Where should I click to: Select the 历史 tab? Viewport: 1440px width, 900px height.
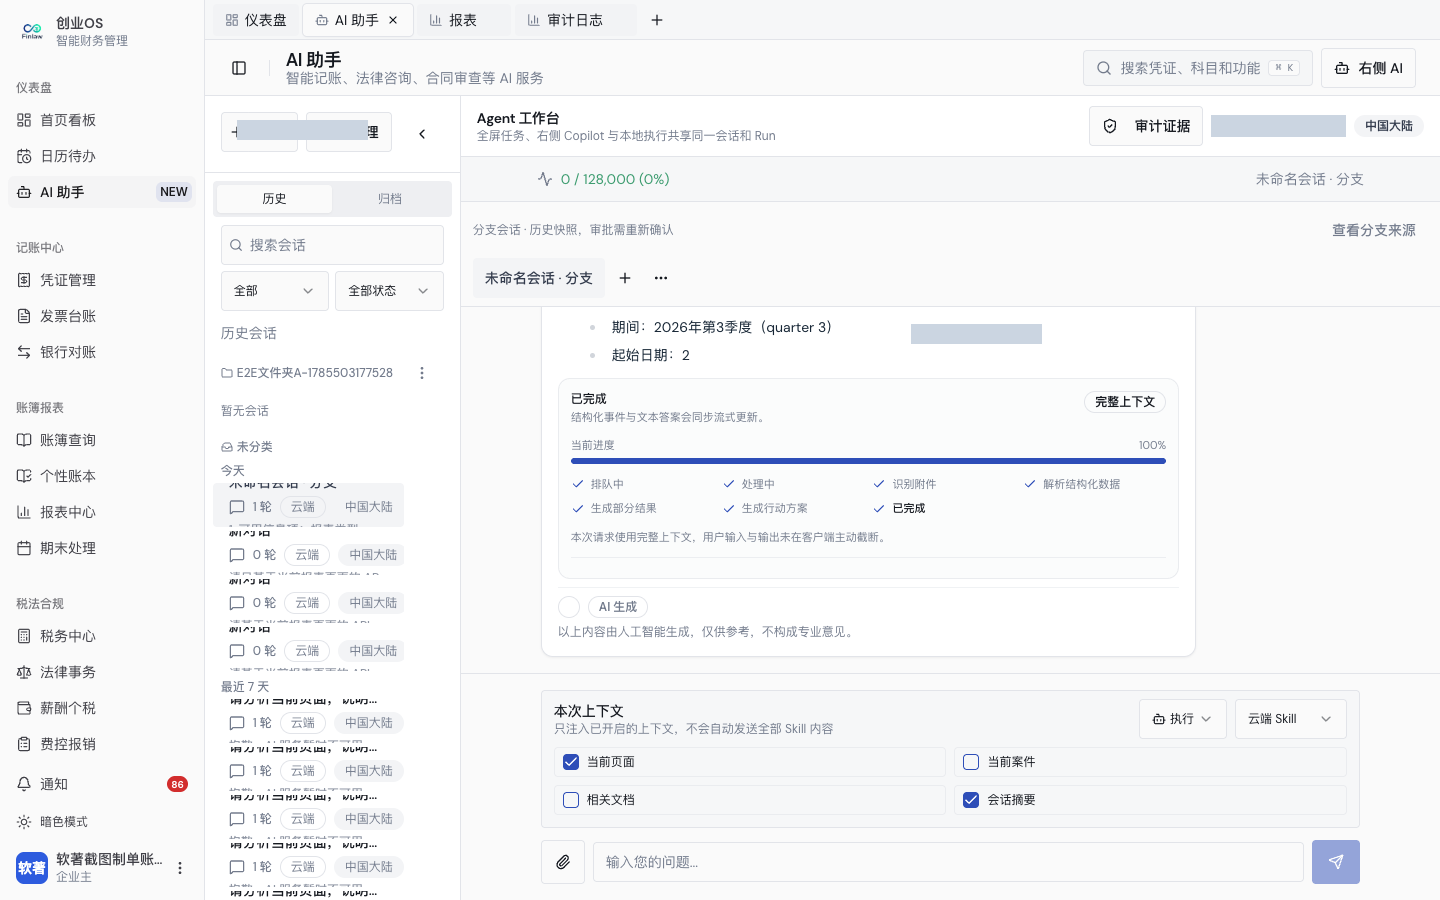pyautogui.click(x=274, y=199)
